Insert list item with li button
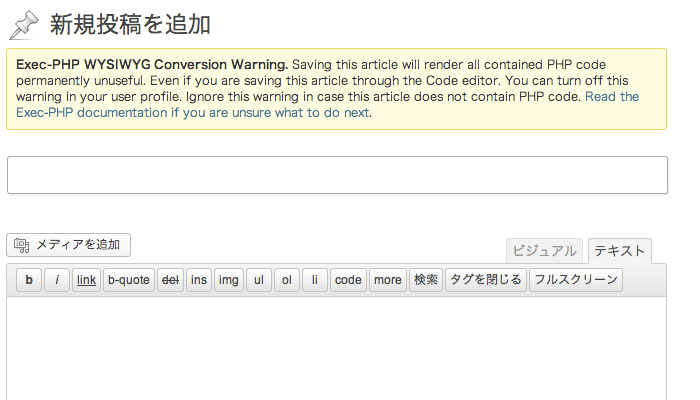 coord(314,280)
